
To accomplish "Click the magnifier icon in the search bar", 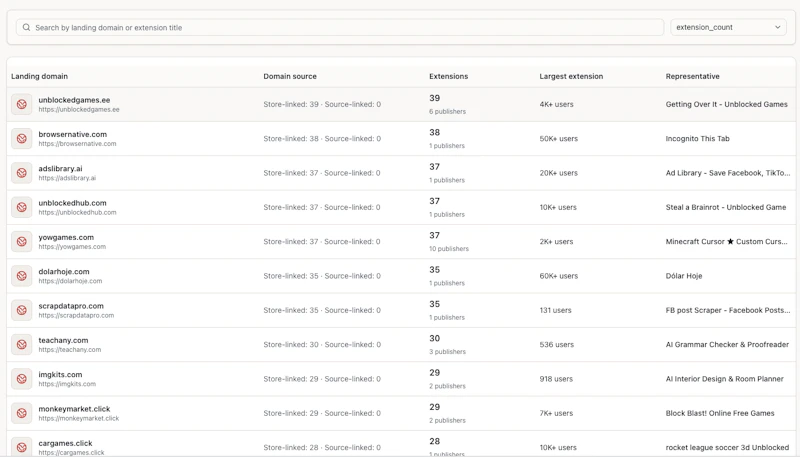I will 26,28.
